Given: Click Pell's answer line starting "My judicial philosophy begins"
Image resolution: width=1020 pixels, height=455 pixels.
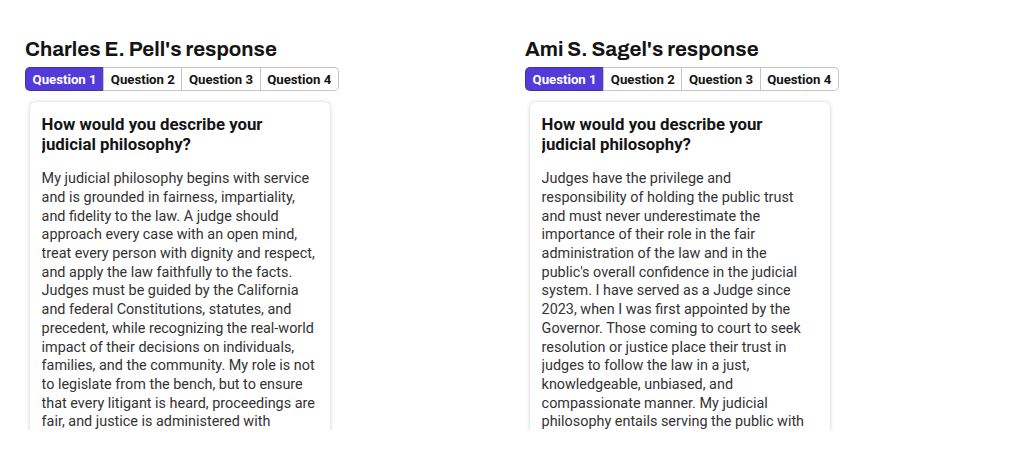Looking at the screenshot, I should coord(175,178).
